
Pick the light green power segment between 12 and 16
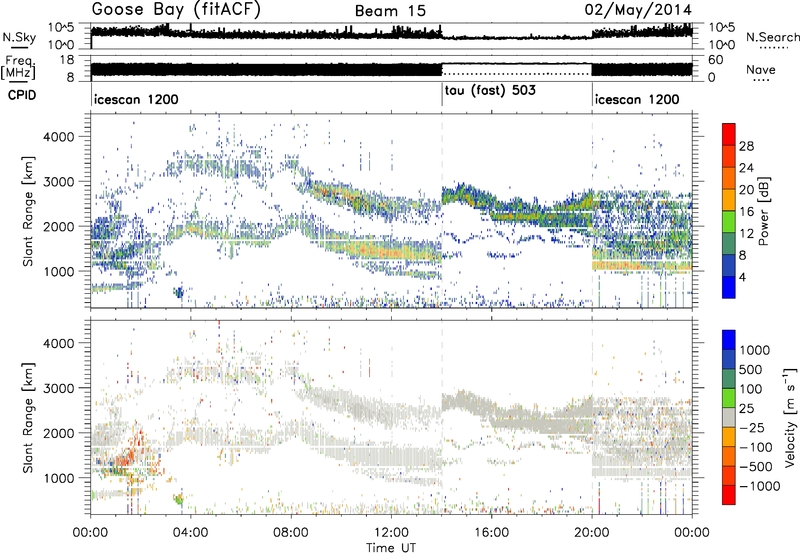729,222
